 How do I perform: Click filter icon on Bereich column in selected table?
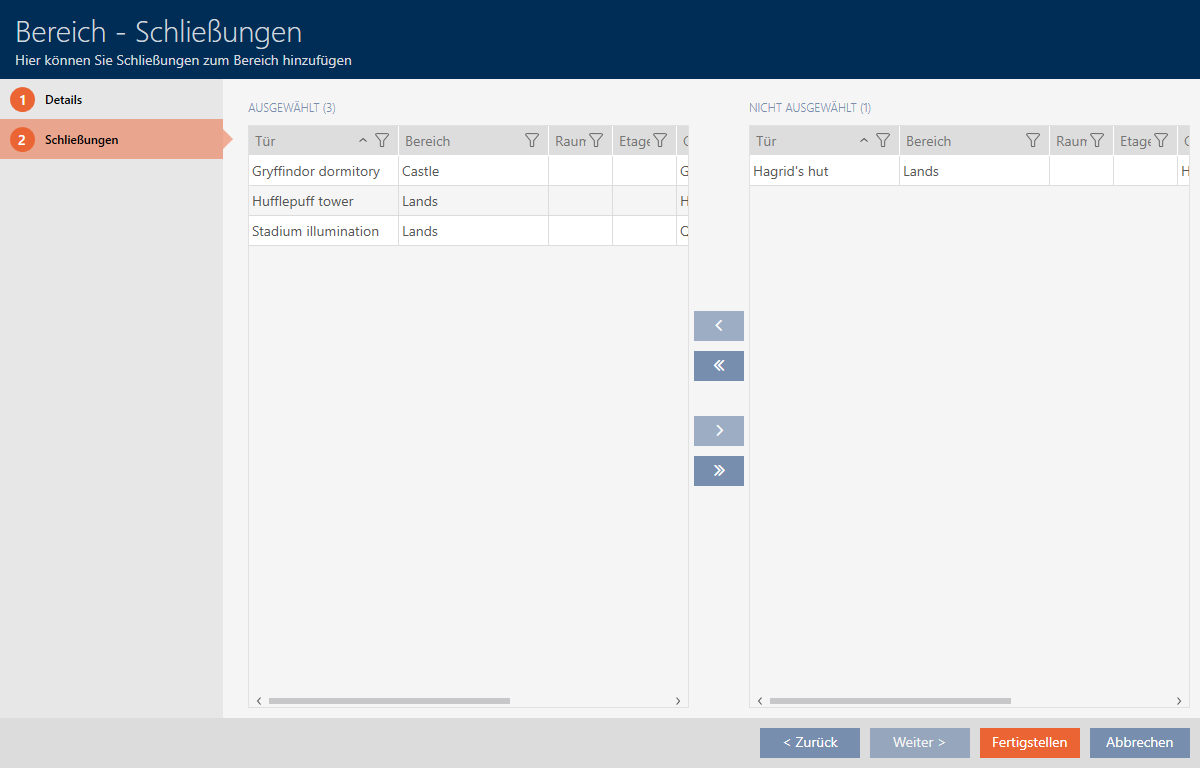point(532,141)
